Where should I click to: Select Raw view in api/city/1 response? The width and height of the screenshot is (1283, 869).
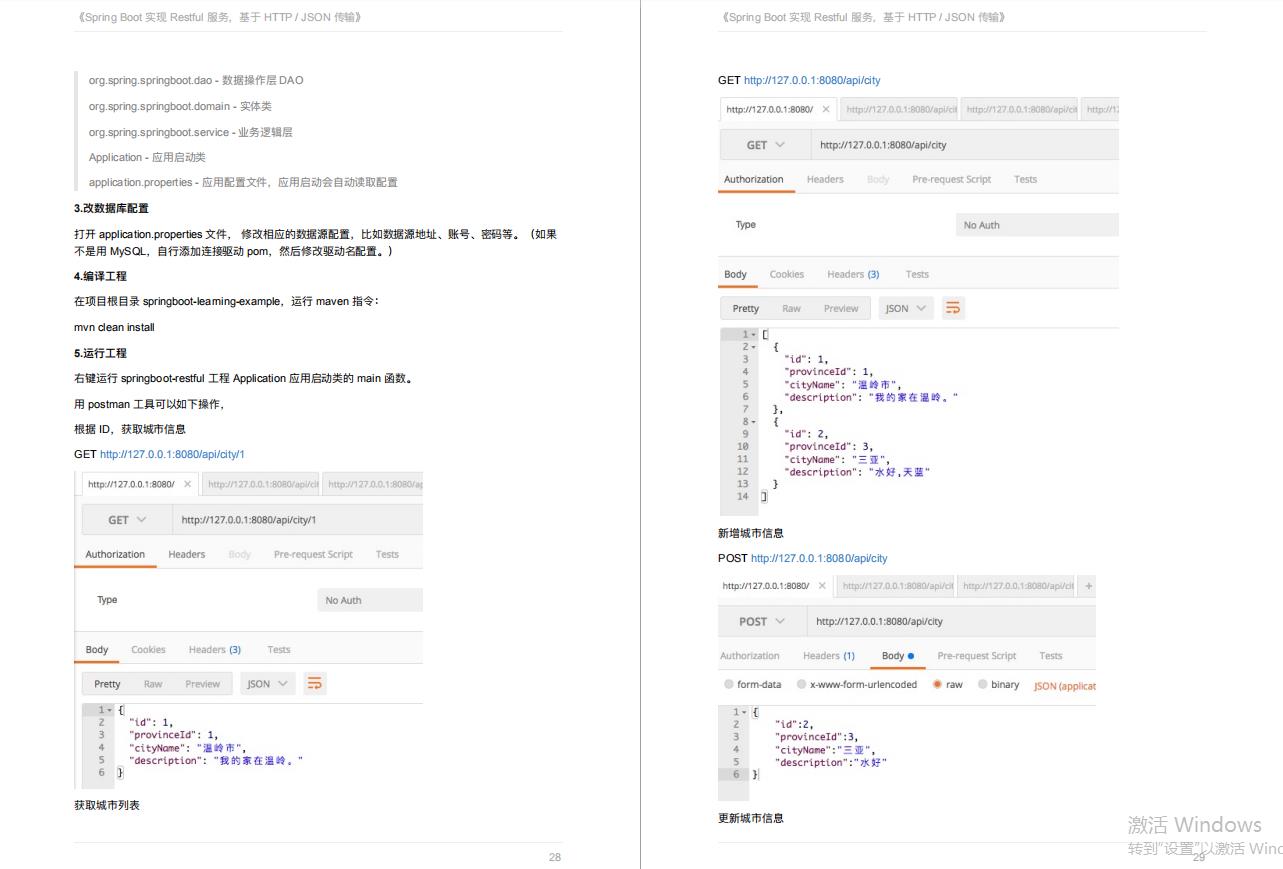point(153,684)
